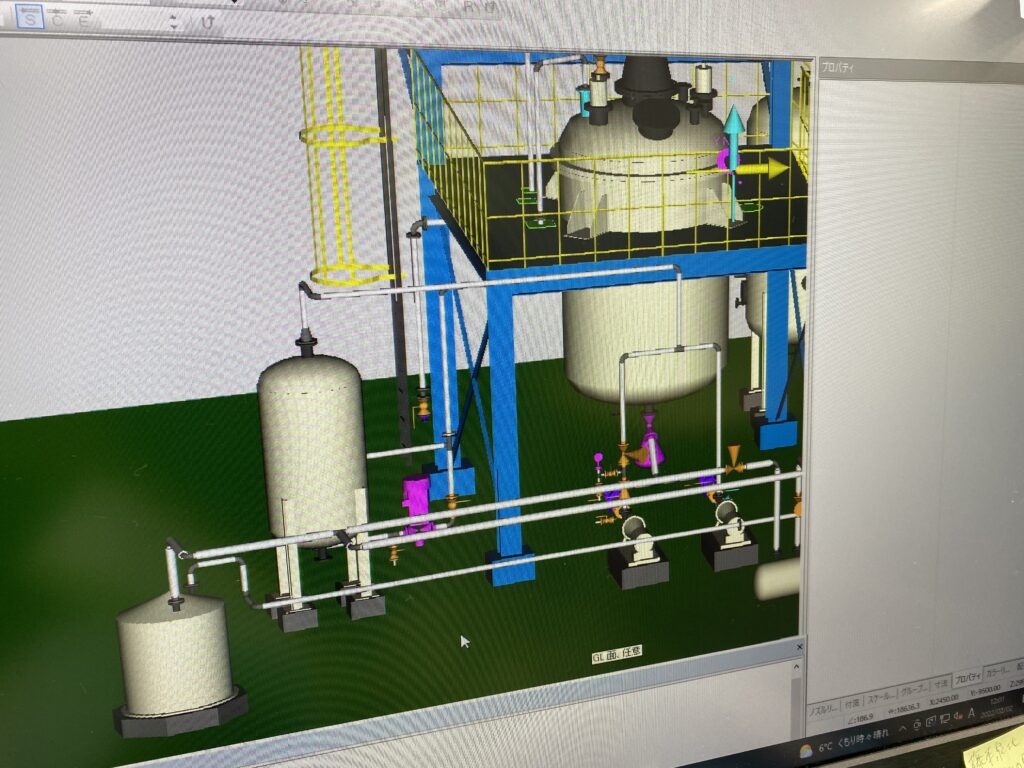Select the プロパティ tab at the bottom
The height and width of the screenshot is (768, 1024).
[x=967, y=679]
